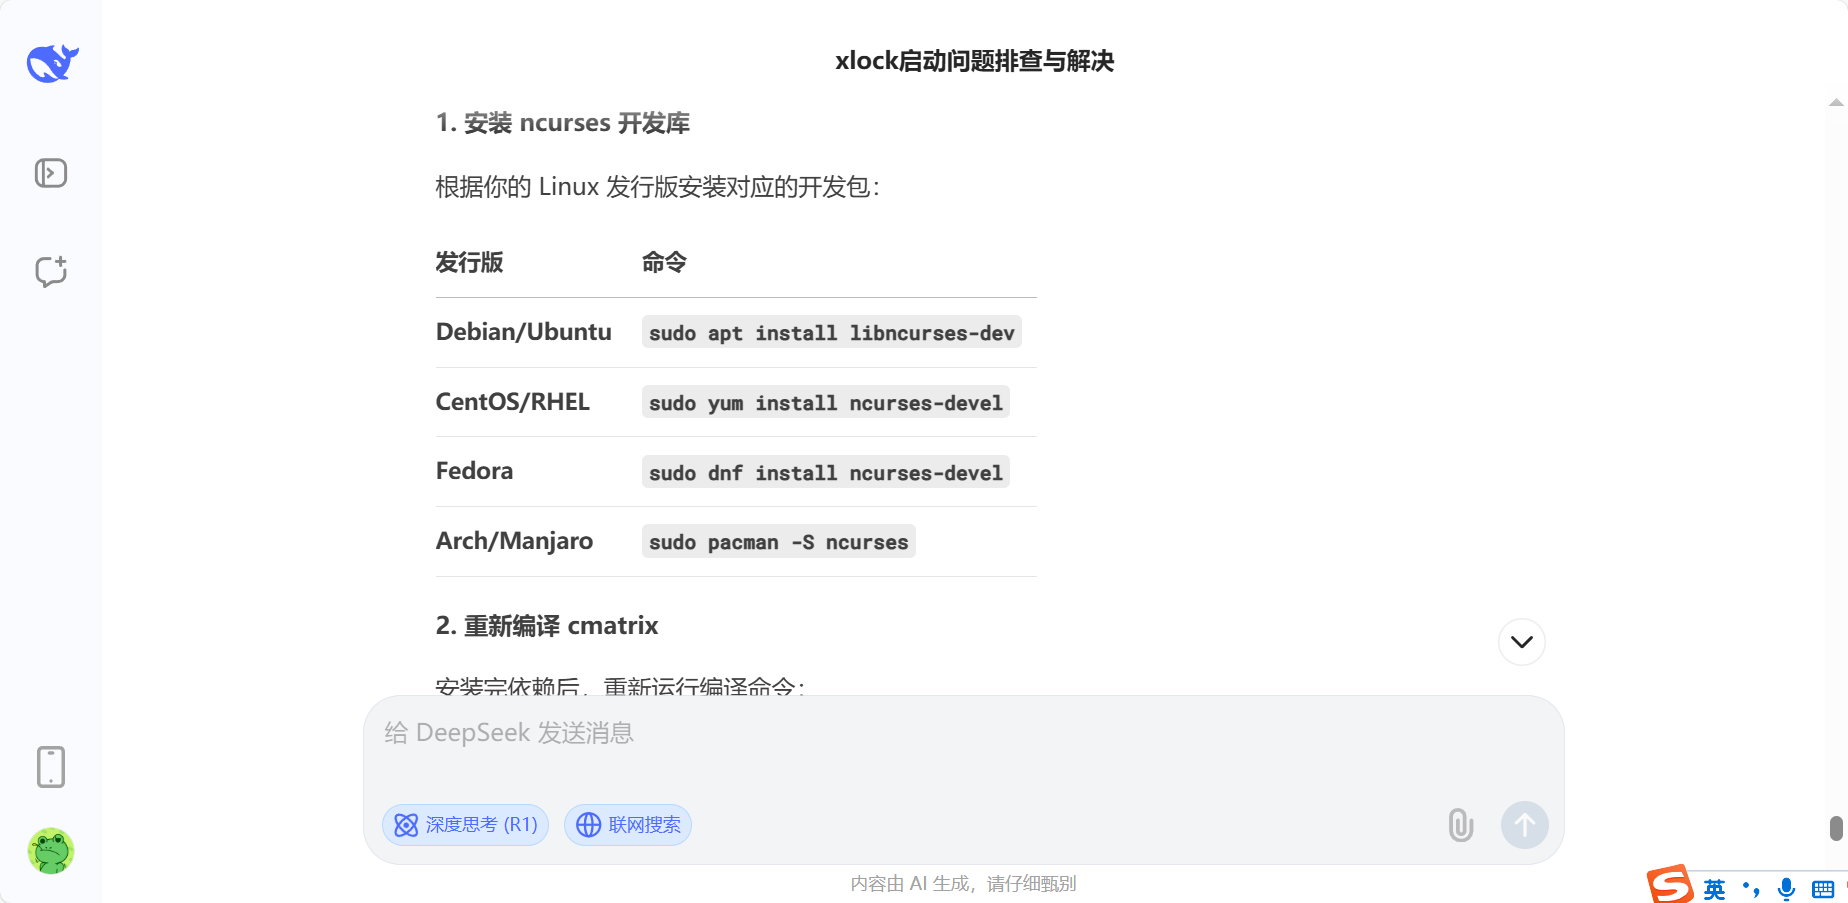The width and height of the screenshot is (1848, 903).
Task: Click the 命令 column header
Action: tap(664, 262)
